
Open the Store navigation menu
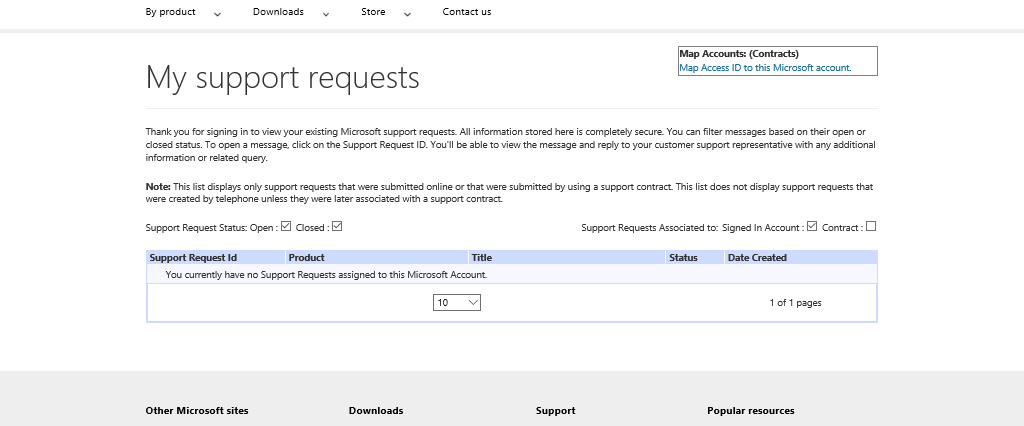373,12
